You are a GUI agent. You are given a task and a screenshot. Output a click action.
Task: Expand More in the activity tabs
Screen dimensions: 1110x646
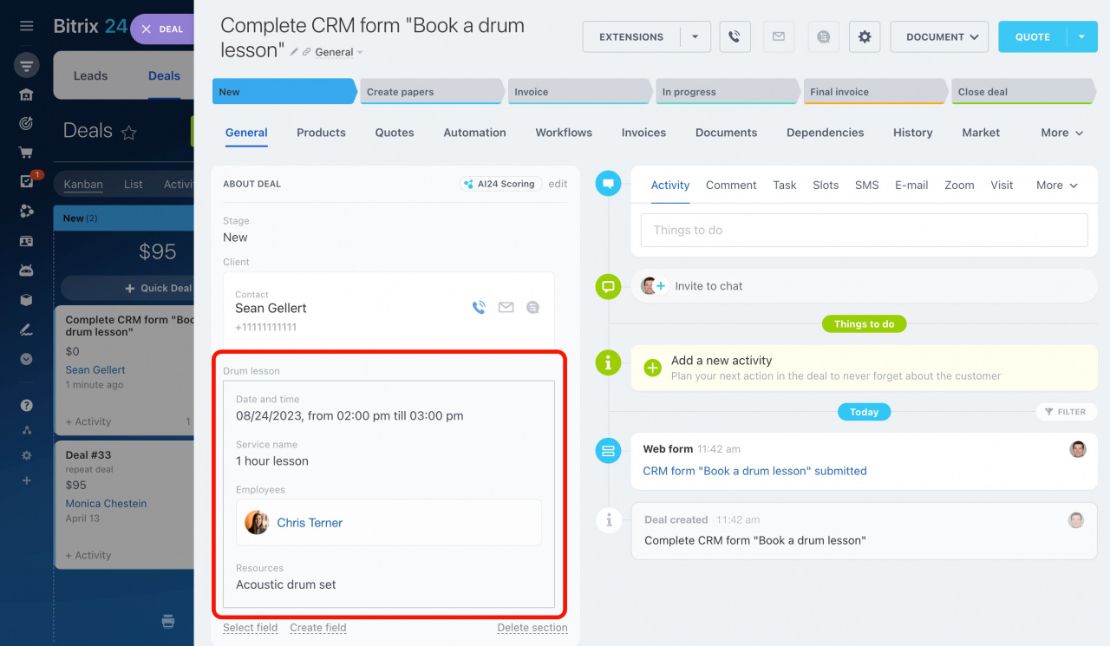[1057, 185]
